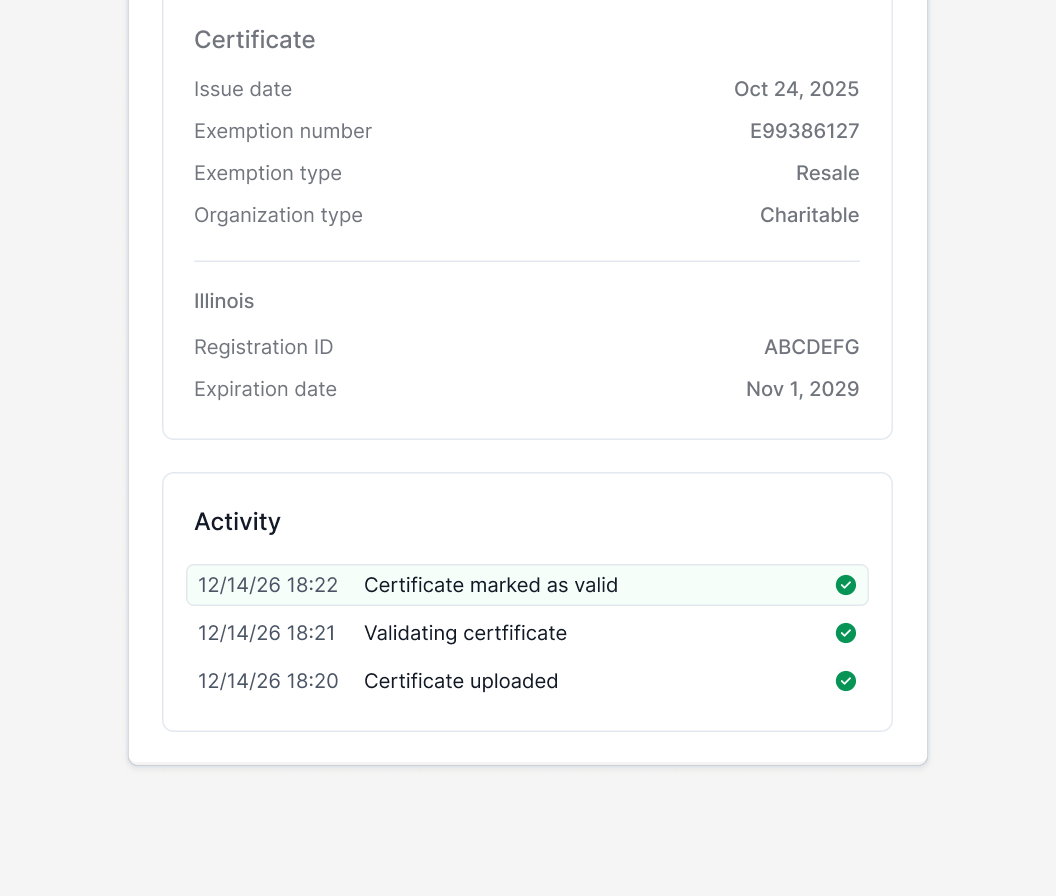Select the 'Charitable' organization type value
This screenshot has width=1056, height=896.
[809, 215]
